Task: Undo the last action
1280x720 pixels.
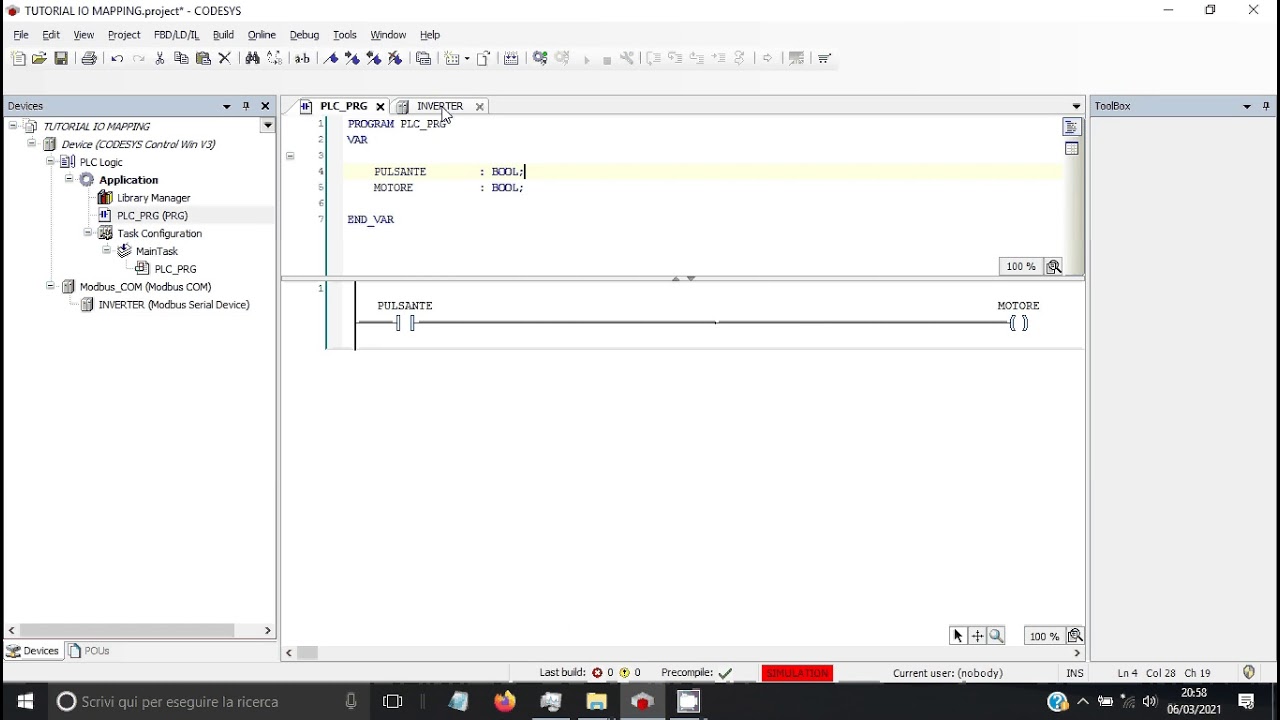Action: [x=117, y=58]
